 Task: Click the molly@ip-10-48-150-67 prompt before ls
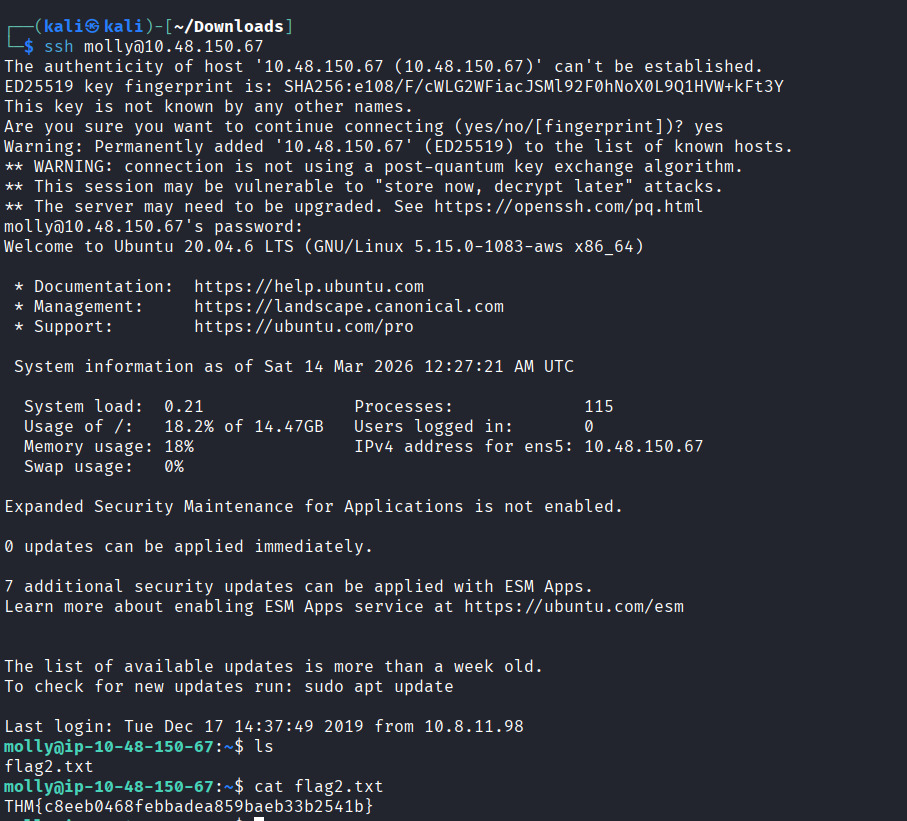(108, 747)
